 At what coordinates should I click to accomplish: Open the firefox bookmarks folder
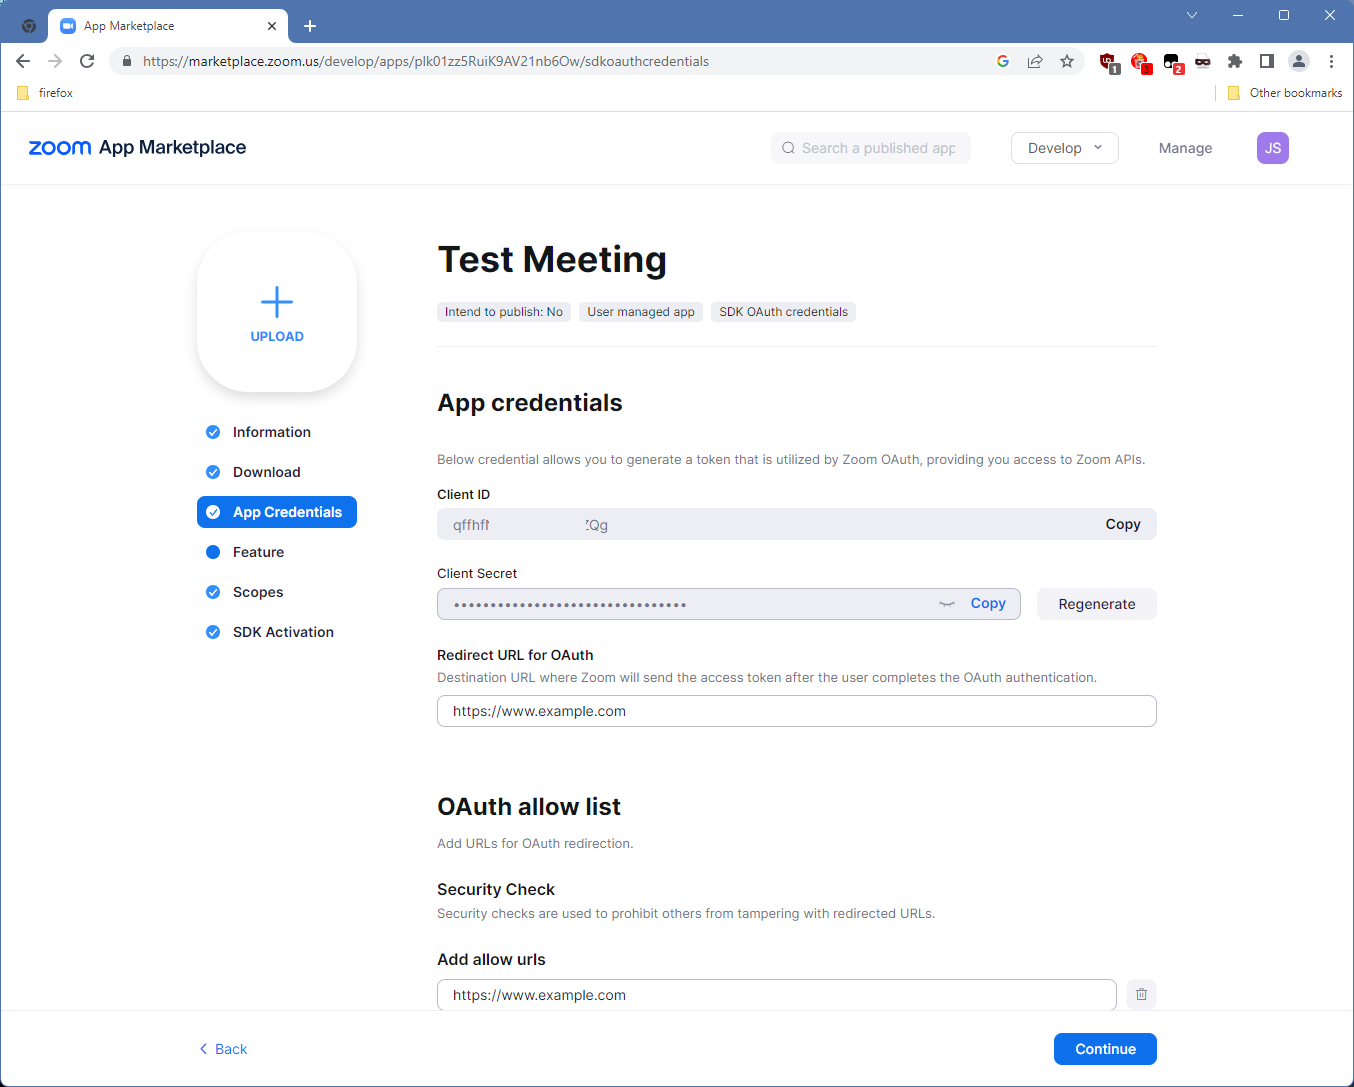click(x=45, y=93)
